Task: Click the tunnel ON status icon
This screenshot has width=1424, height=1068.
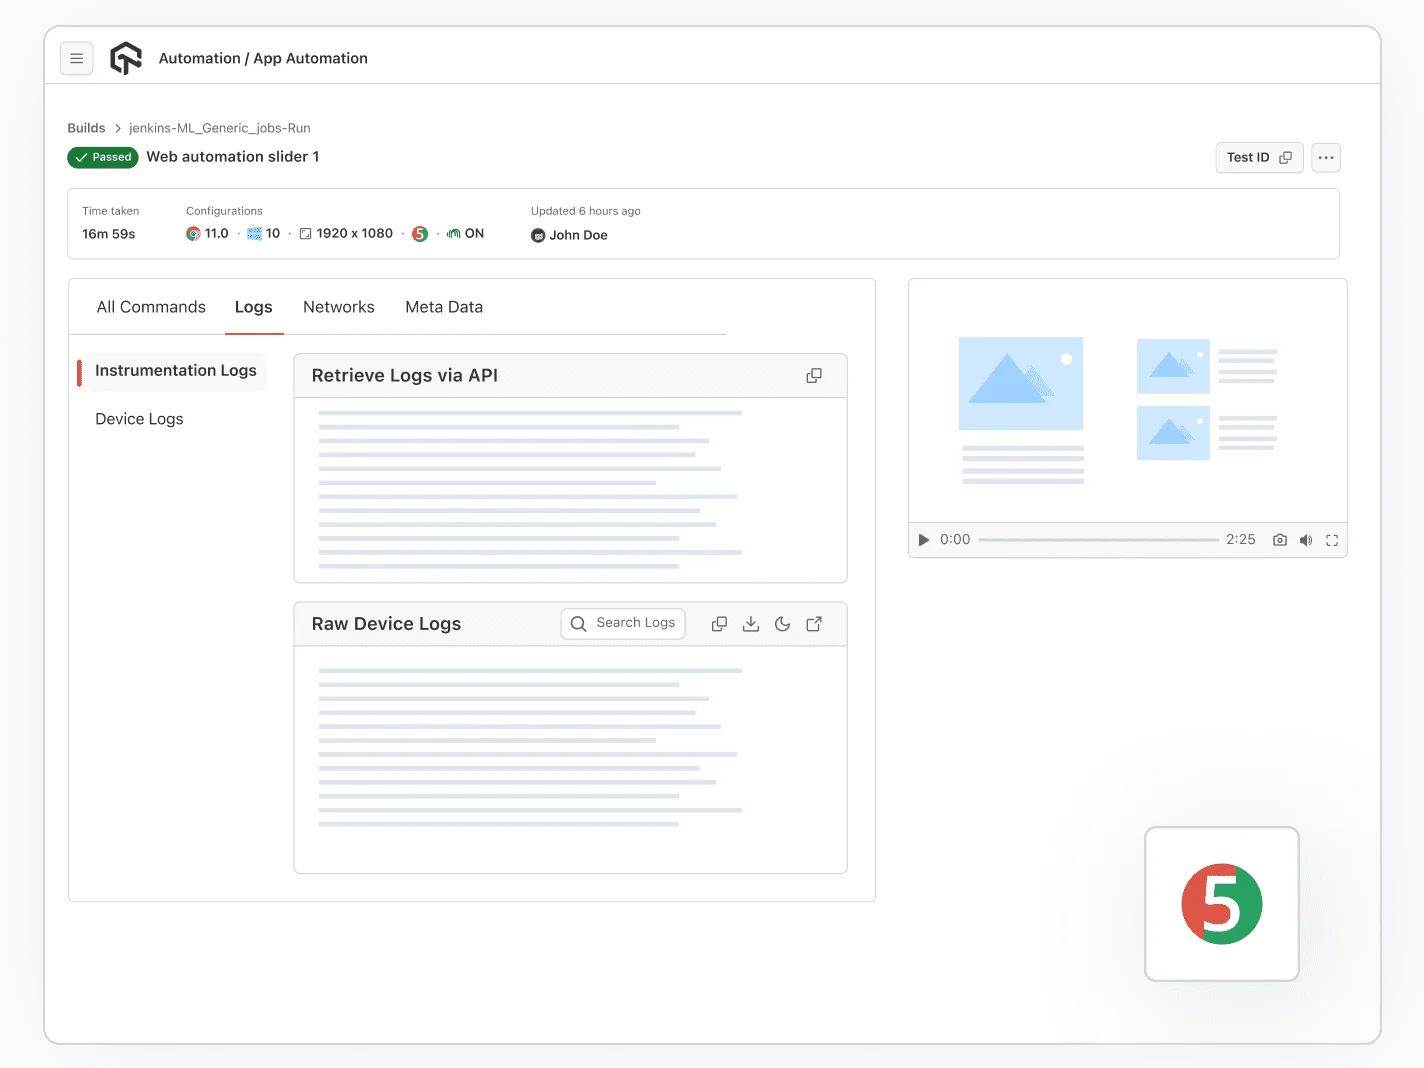Action: pyautogui.click(x=454, y=234)
